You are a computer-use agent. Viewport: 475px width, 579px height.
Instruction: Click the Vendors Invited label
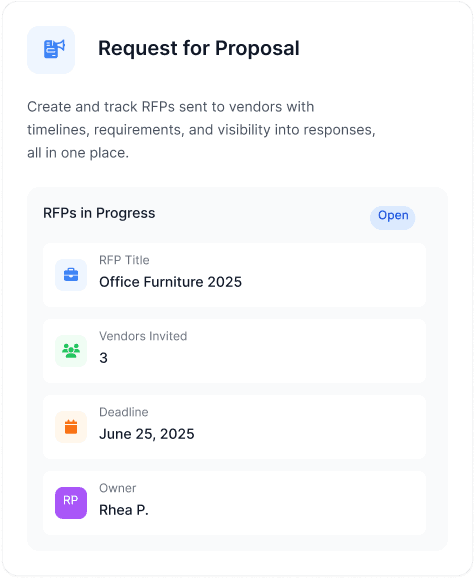click(x=143, y=336)
